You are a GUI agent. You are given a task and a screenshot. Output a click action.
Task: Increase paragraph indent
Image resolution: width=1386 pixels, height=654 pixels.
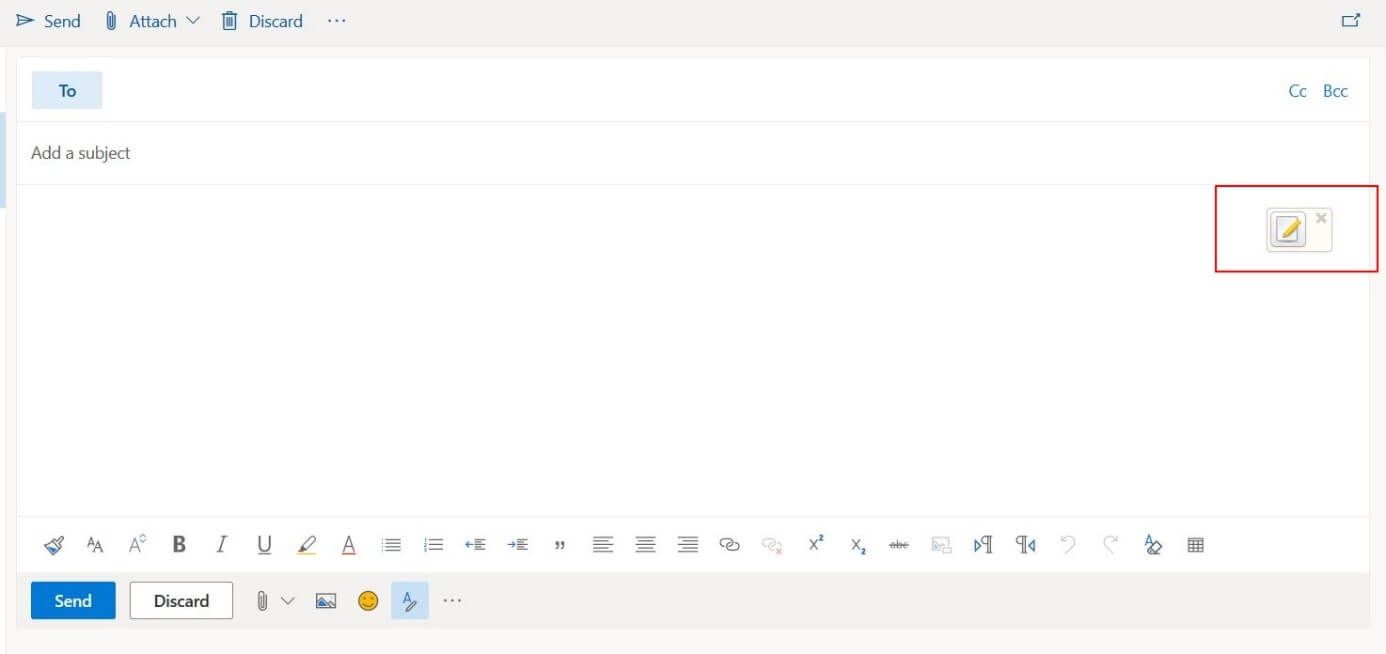517,545
